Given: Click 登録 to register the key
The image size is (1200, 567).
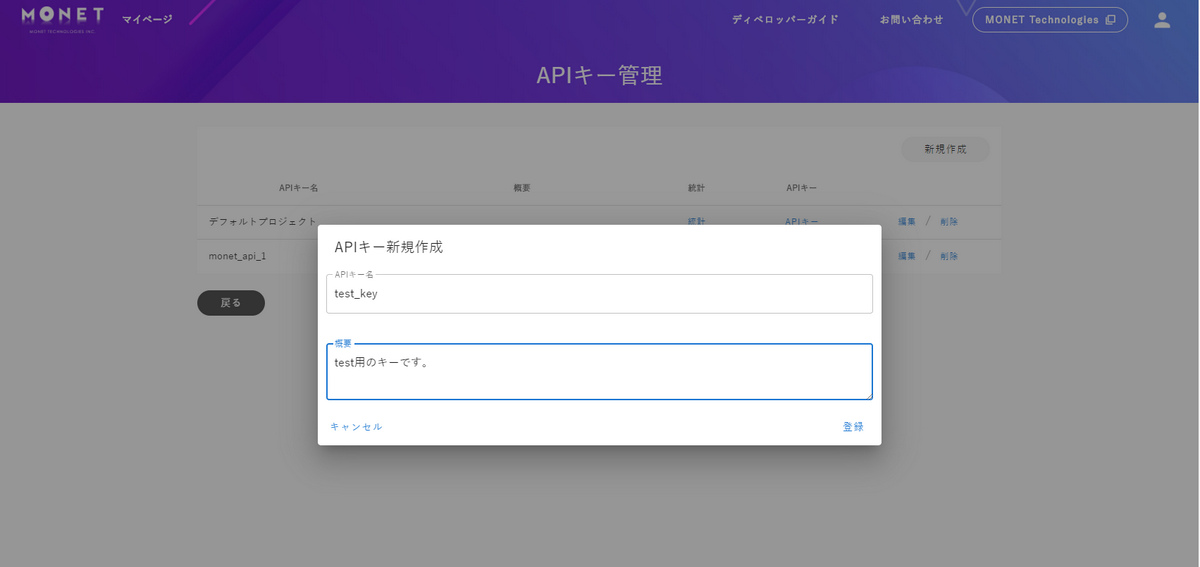Looking at the screenshot, I should click(853, 427).
